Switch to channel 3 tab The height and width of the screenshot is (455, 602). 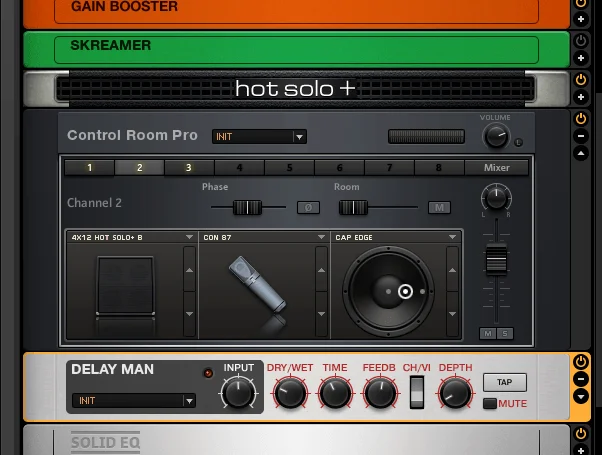pos(189,168)
